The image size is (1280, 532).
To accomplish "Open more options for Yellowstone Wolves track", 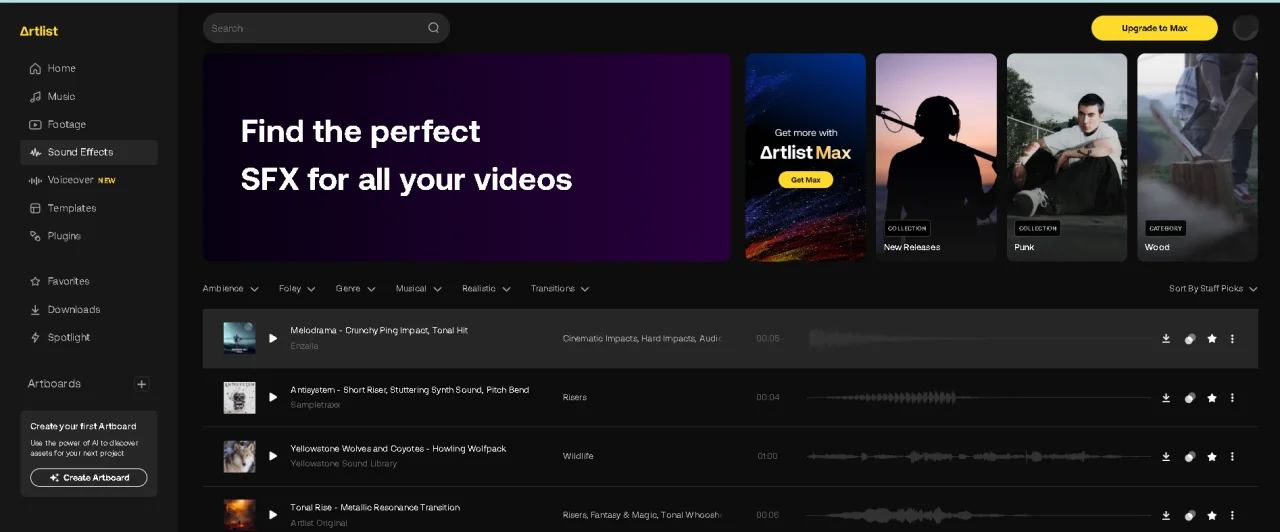I will pos(1232,457).
